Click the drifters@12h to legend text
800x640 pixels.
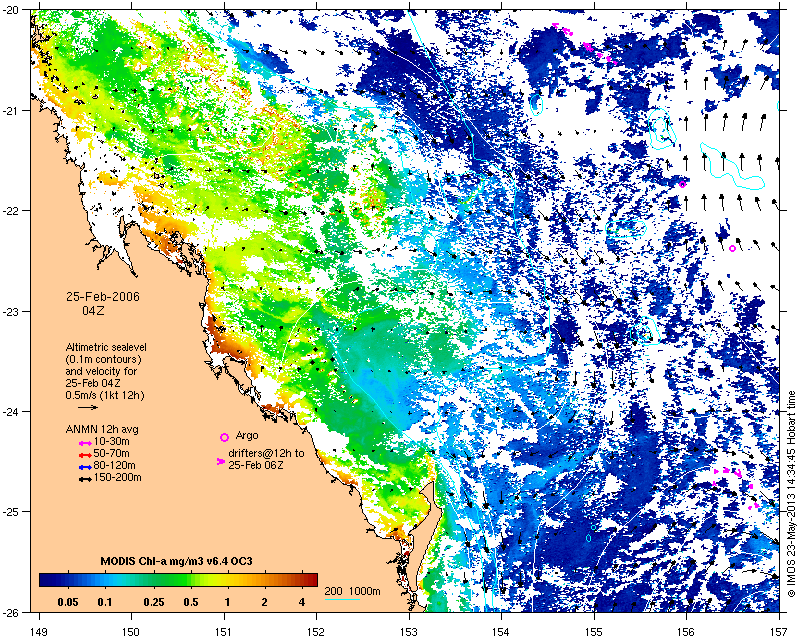pos(266,453)
